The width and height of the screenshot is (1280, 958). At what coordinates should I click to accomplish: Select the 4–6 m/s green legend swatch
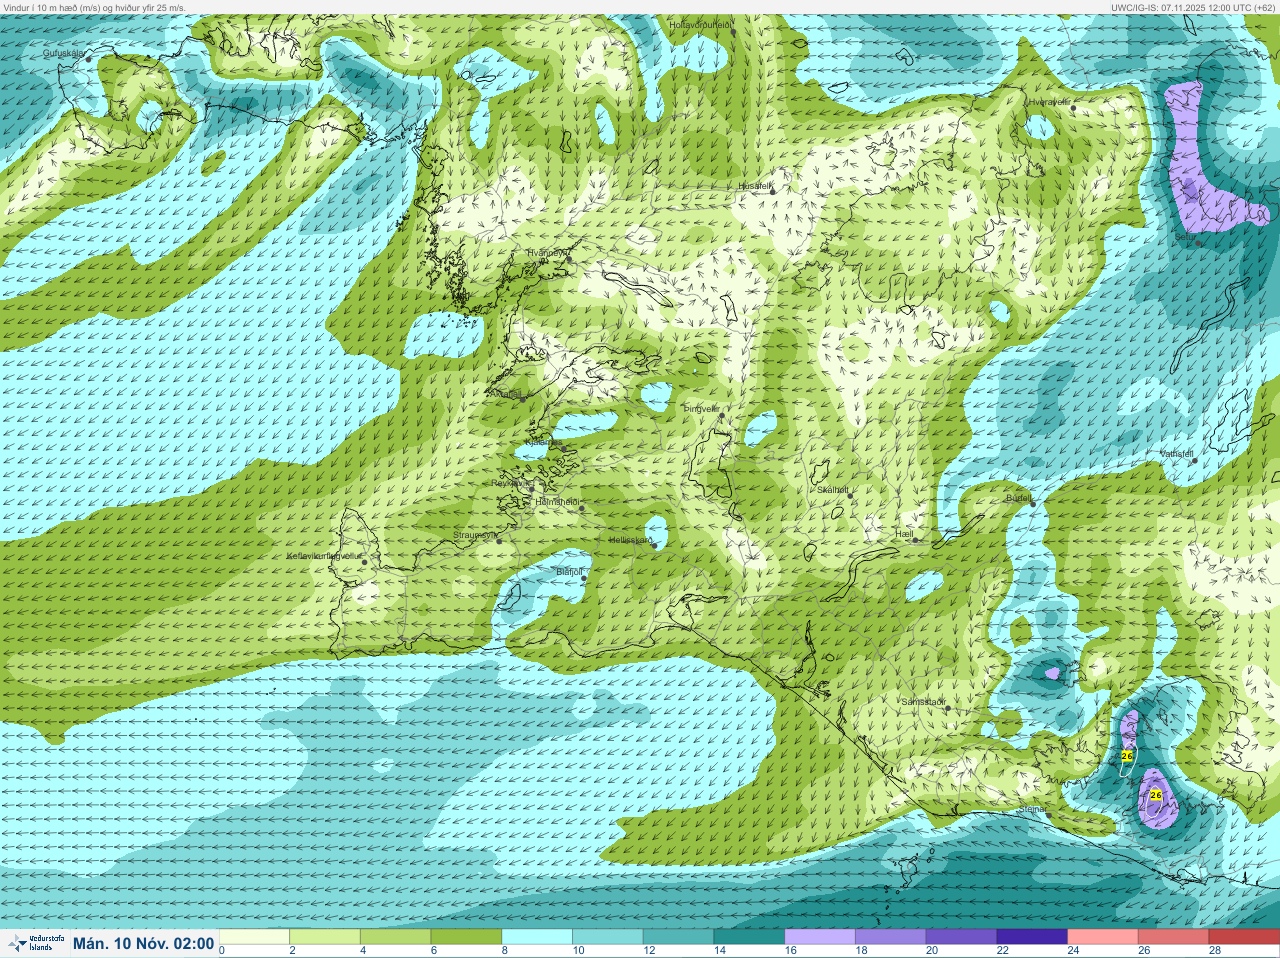point(396,937)
